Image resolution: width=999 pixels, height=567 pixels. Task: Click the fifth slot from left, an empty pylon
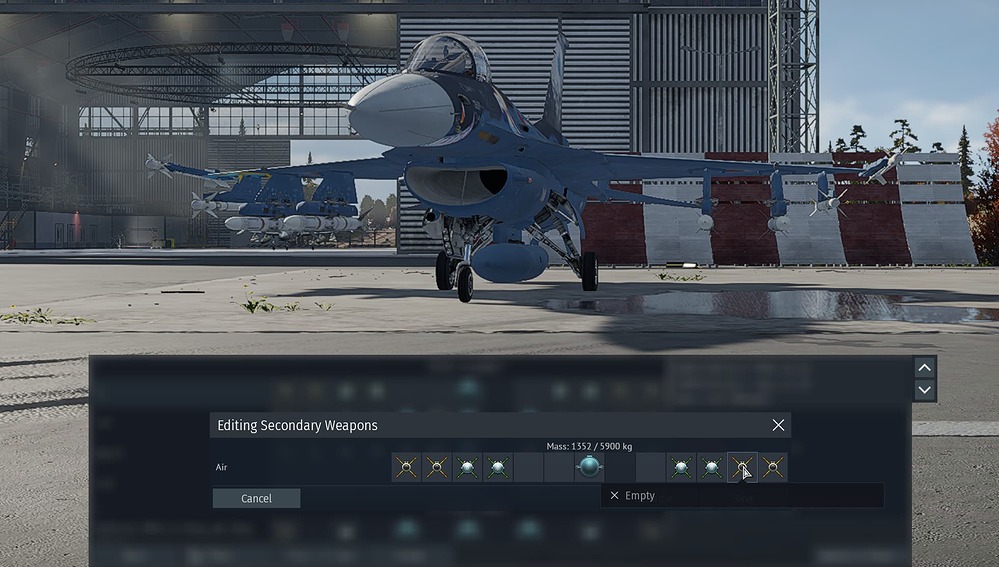point(528,467)
